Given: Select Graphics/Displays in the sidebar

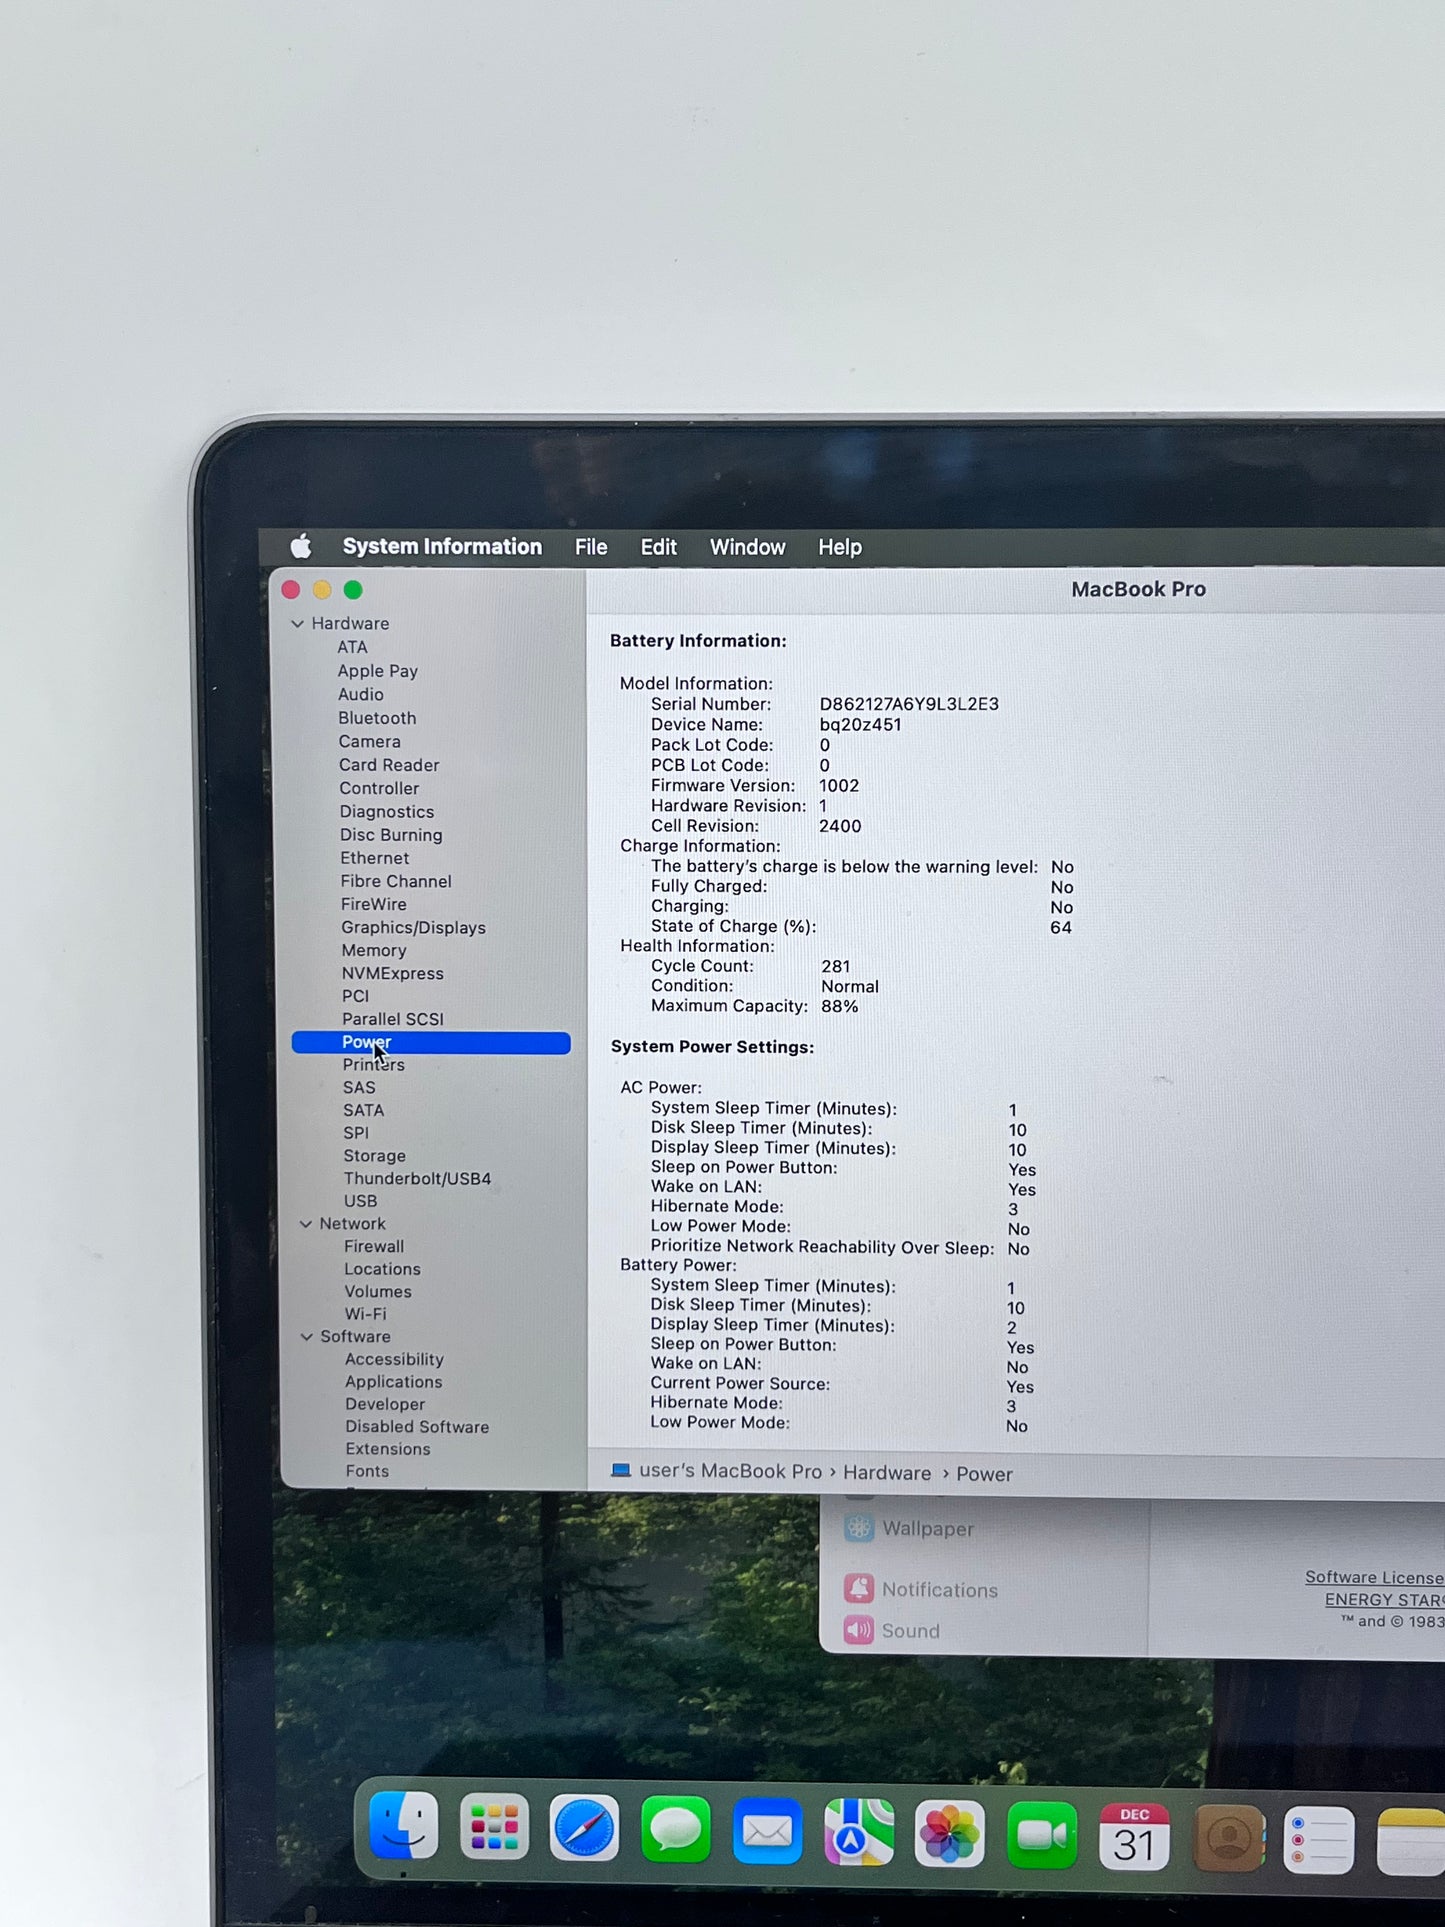Looking at the screenshot, I should tap(413, 928).
